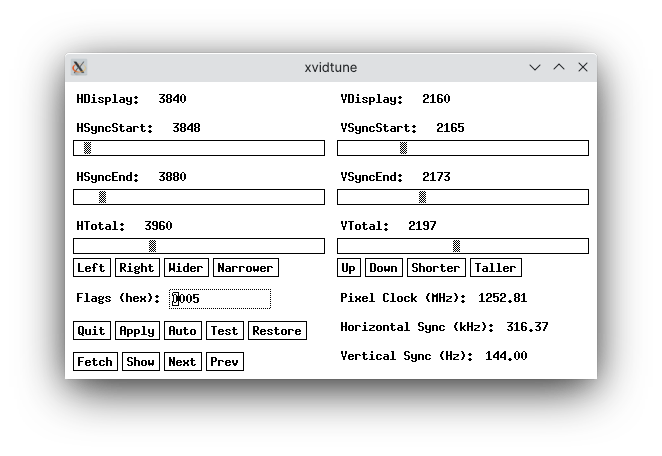The width and height of the screenshot is (662, 456).
Task: Click the Shorter button
Action: [x=436, y=268]
